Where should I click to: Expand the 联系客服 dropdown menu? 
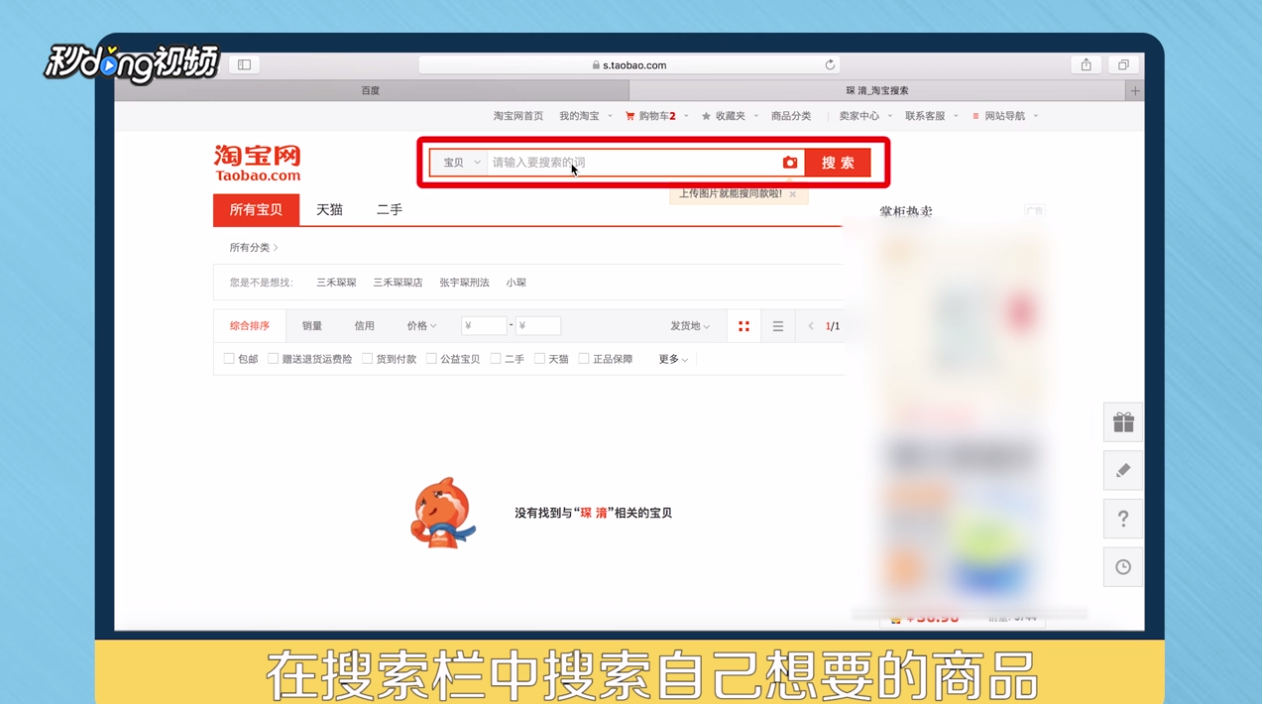click(931, 116)
